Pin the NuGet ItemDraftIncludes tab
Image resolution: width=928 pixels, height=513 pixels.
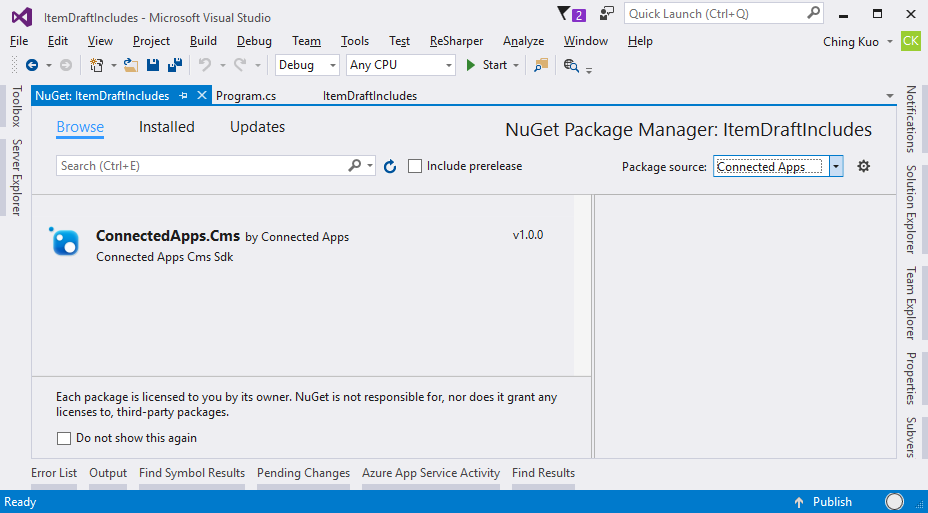pyautogui.click(x=183, y=96)
